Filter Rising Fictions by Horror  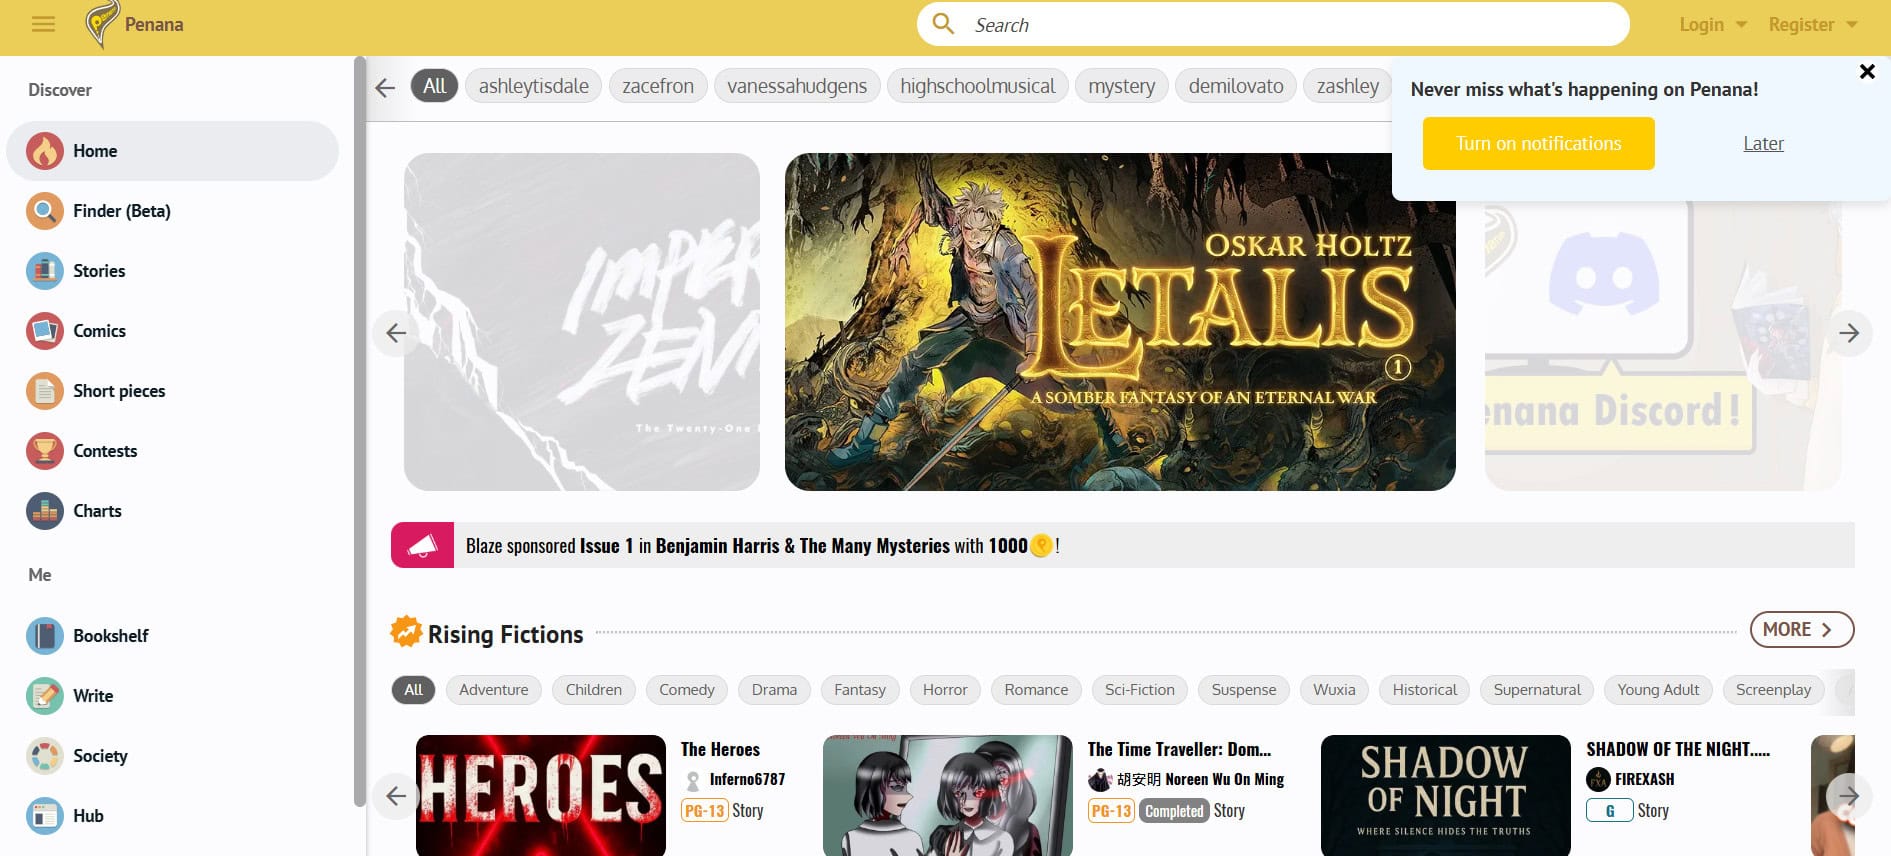pyautogui.click(x=944, y=690)
